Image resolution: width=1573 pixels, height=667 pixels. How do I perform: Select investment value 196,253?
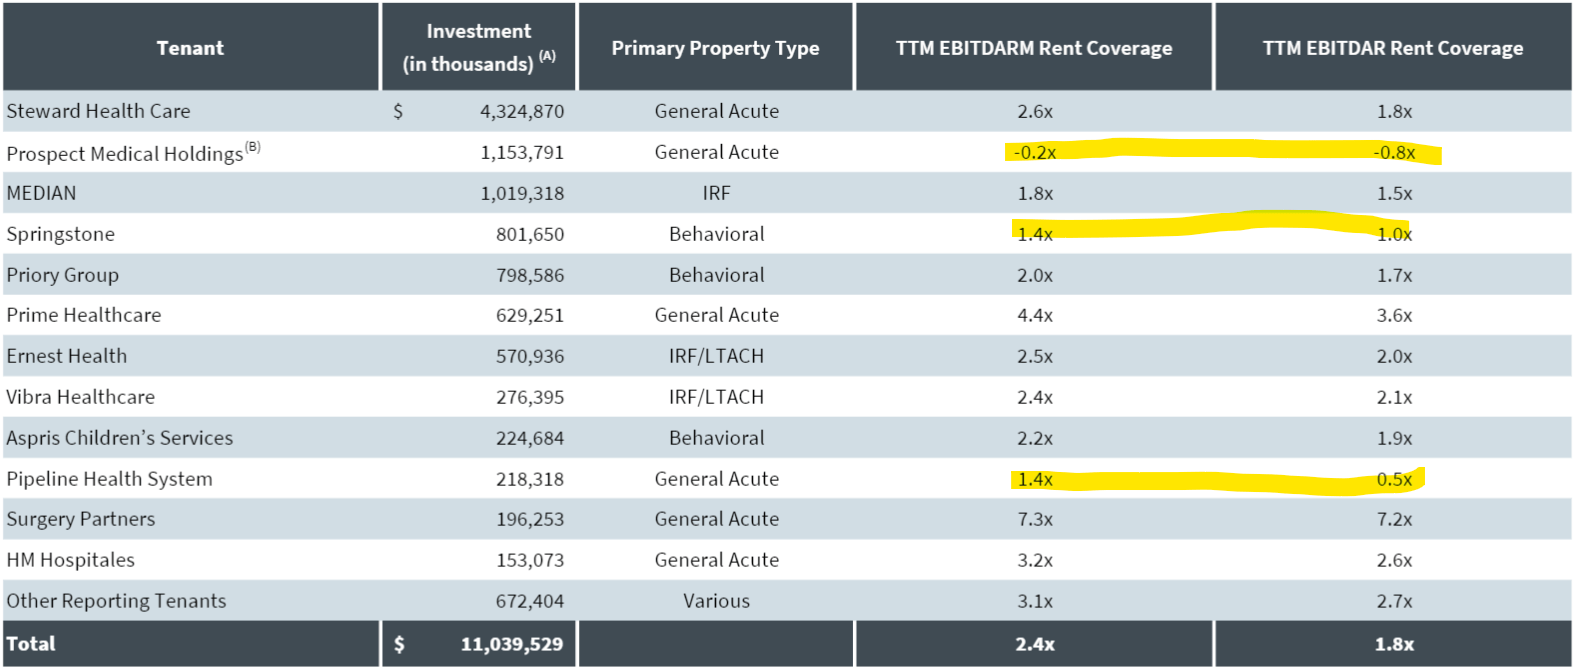coord(530,519)
